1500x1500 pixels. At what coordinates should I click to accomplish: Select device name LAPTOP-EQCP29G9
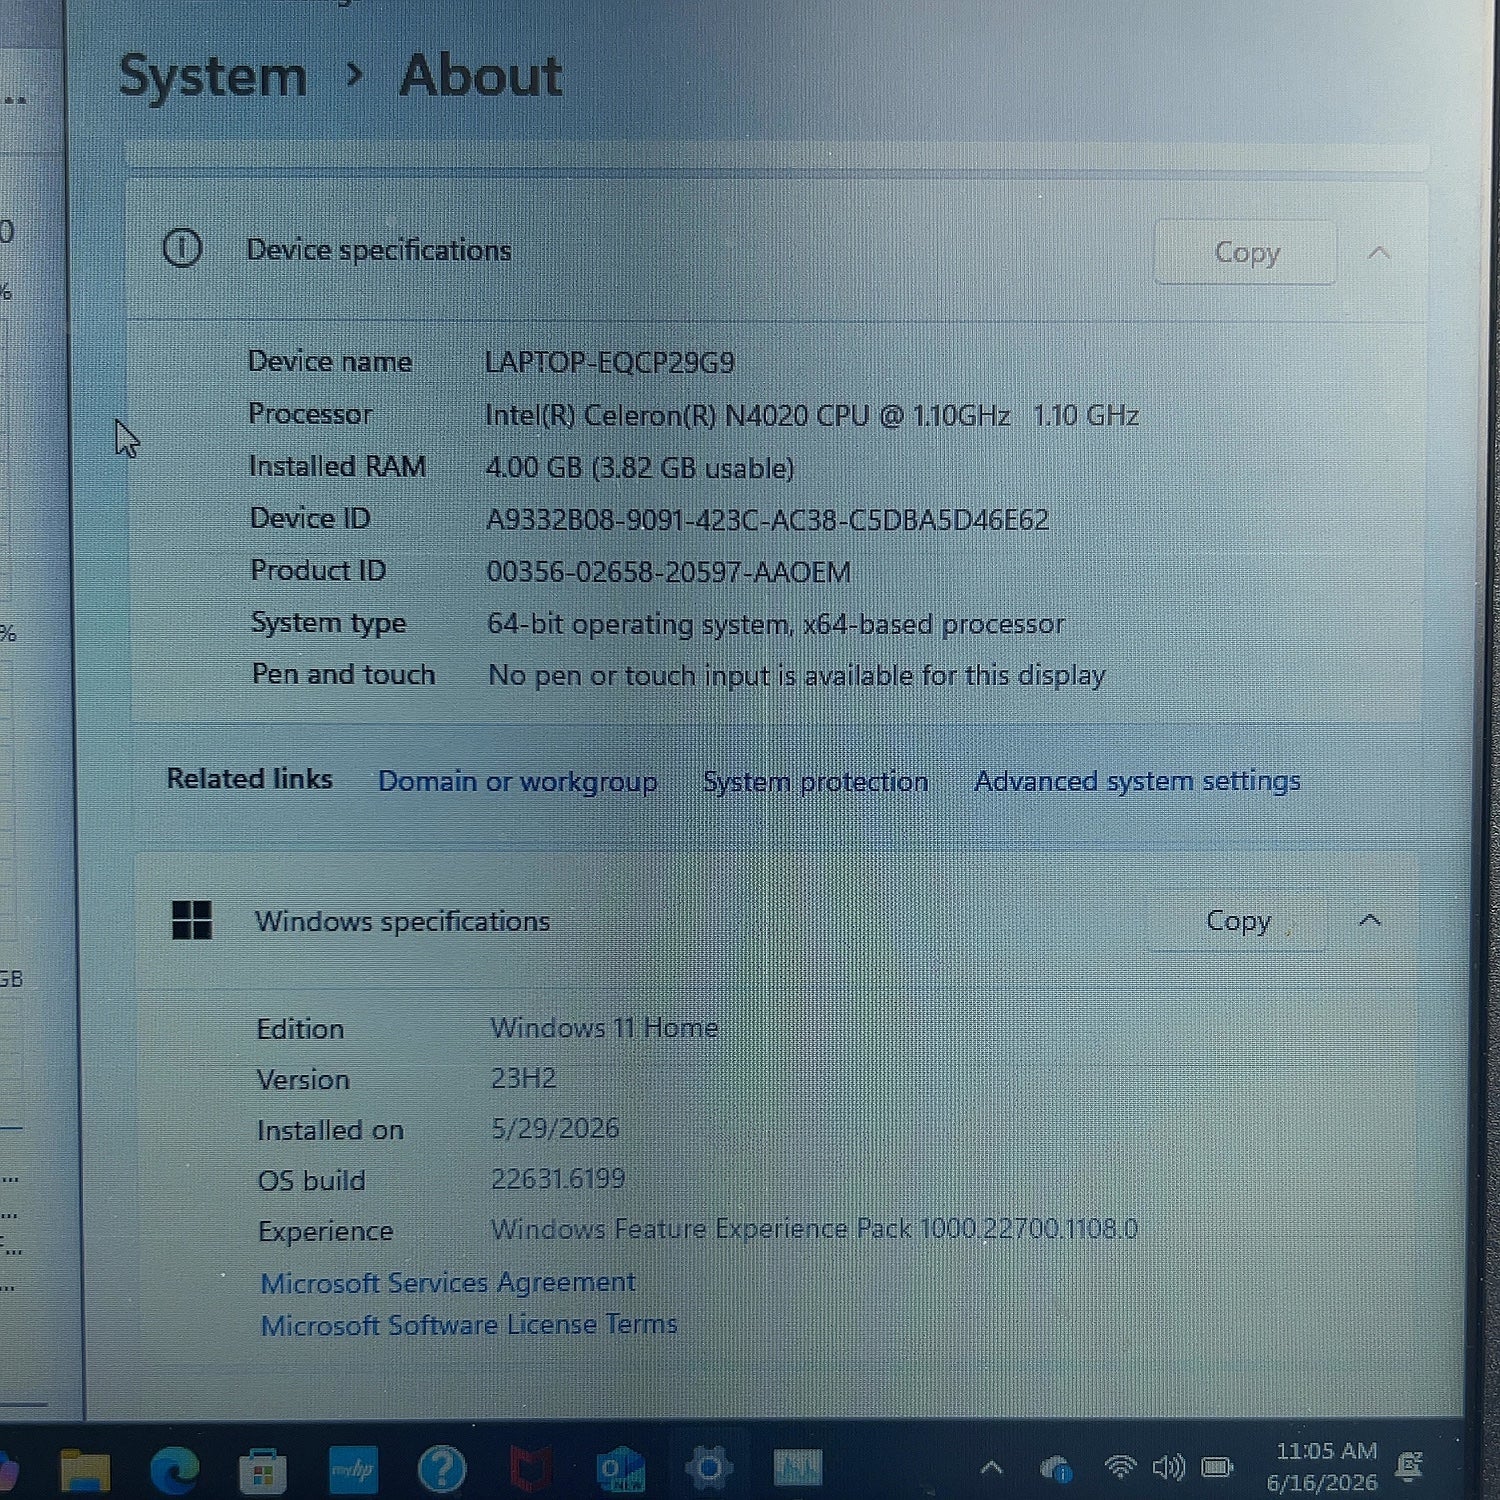(609, 362)
